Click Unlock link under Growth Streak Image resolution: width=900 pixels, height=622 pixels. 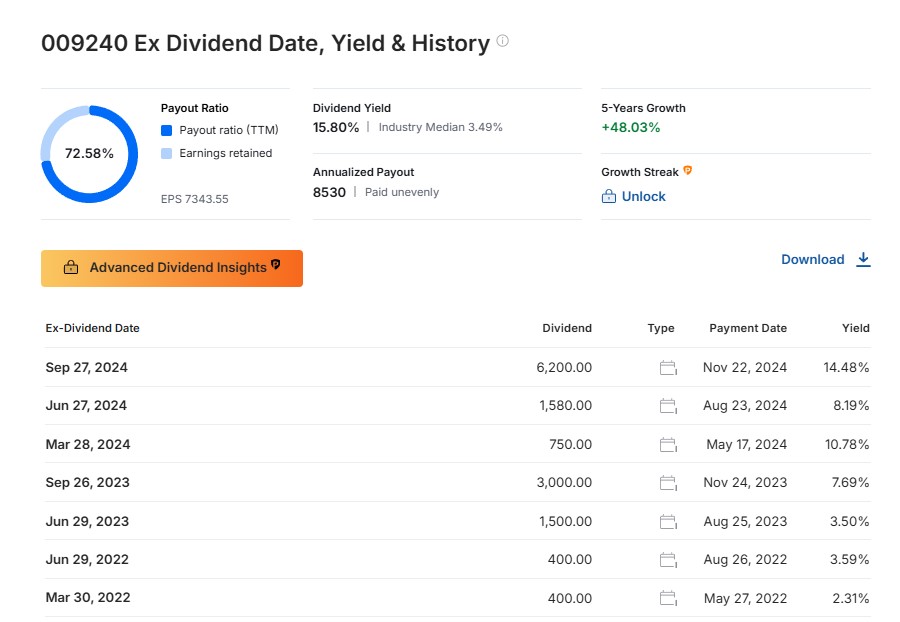633,196
